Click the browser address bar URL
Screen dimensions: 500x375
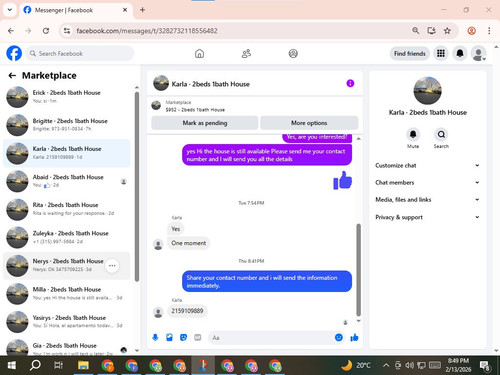pyautogui.click(x=147, y=31)
